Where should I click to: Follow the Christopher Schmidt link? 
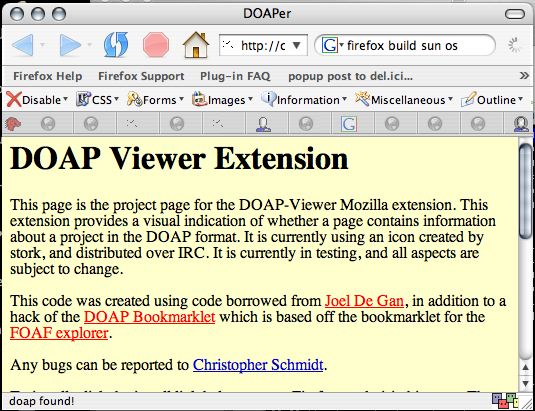[x=258, y=365]
